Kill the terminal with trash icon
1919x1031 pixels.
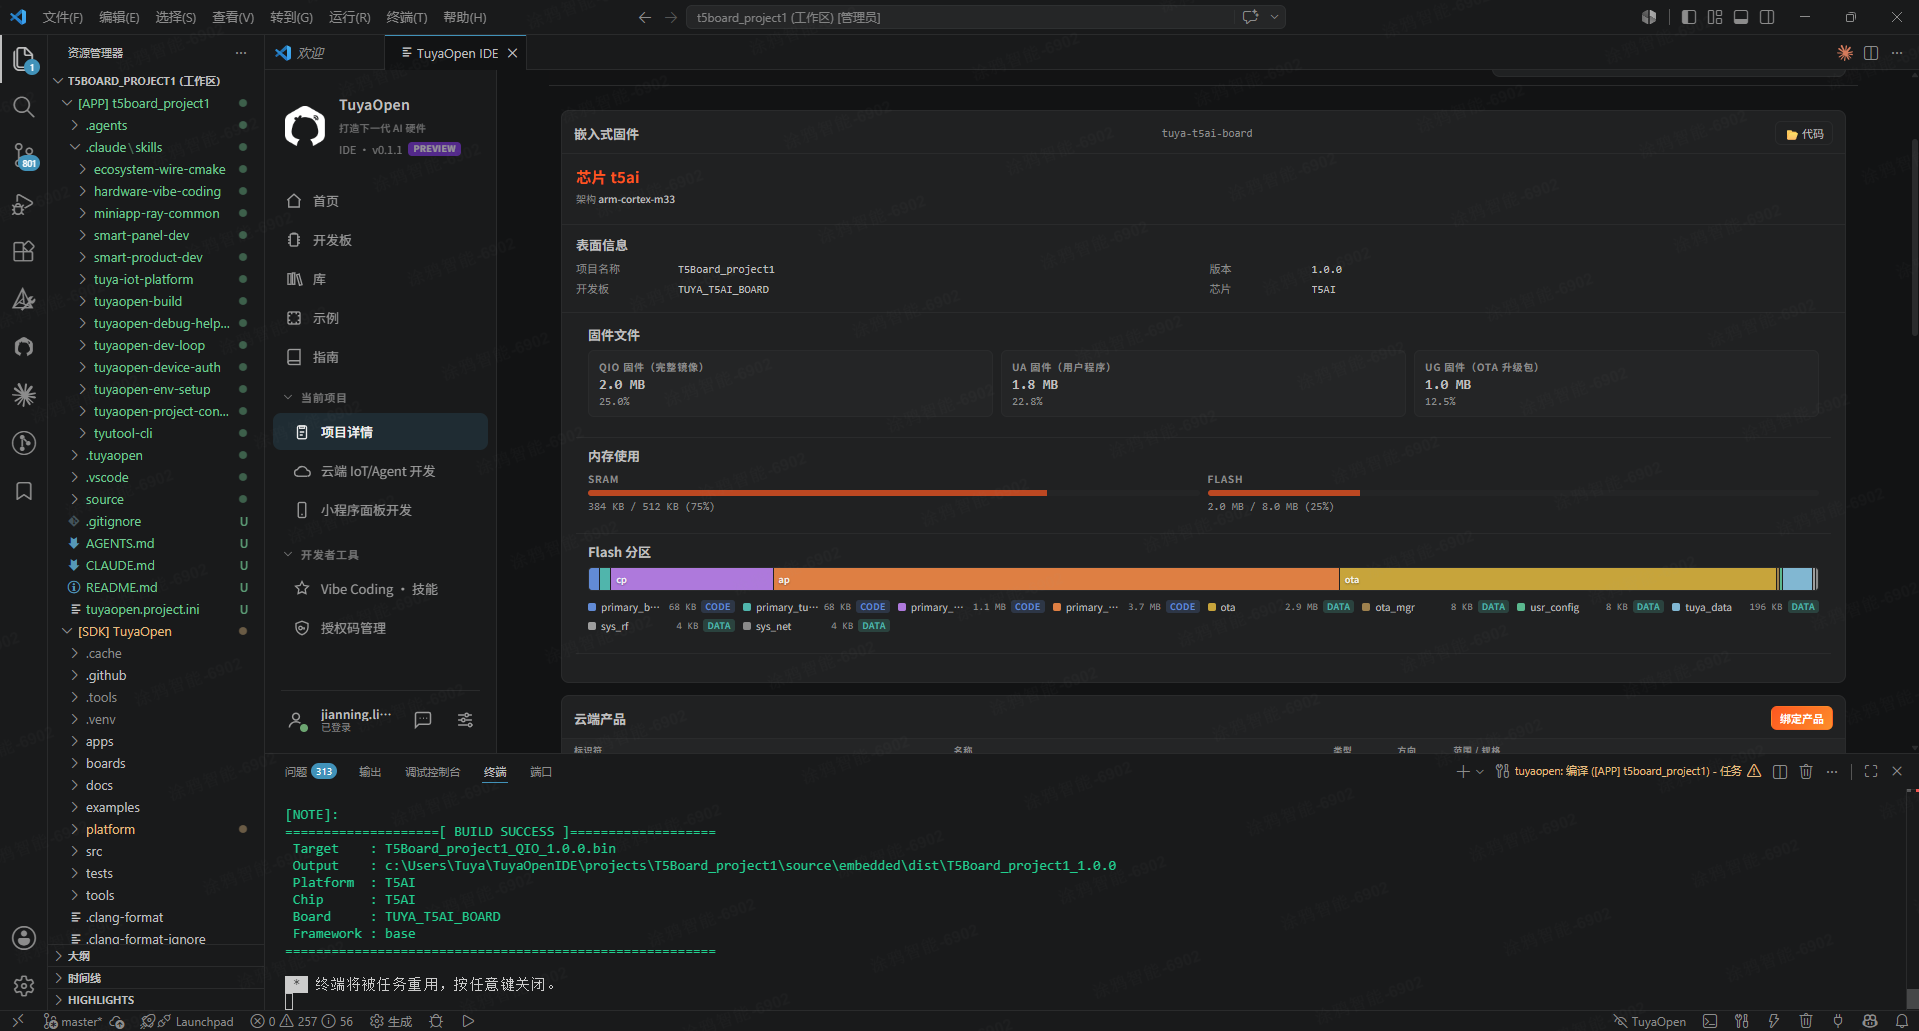pyautogui.click(x=1806, y=771)
